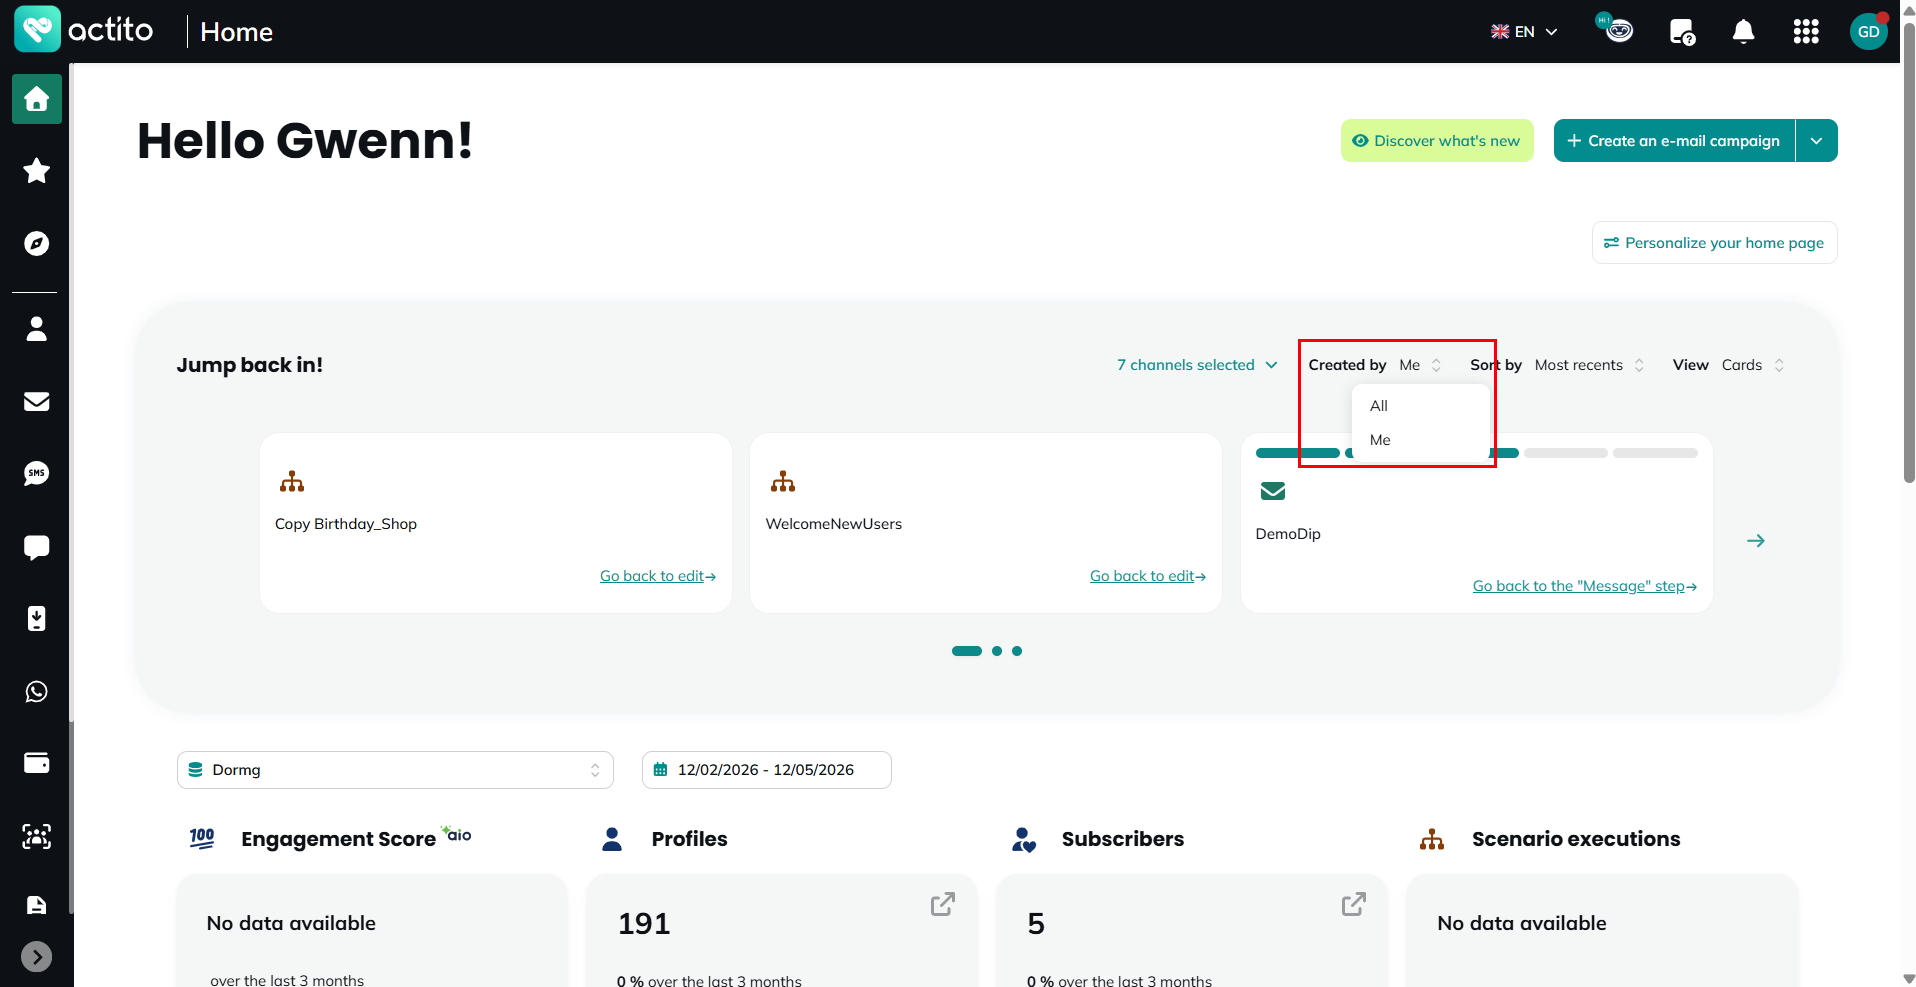Open the E-mail envelope icon in sidebar

(37, 401)
